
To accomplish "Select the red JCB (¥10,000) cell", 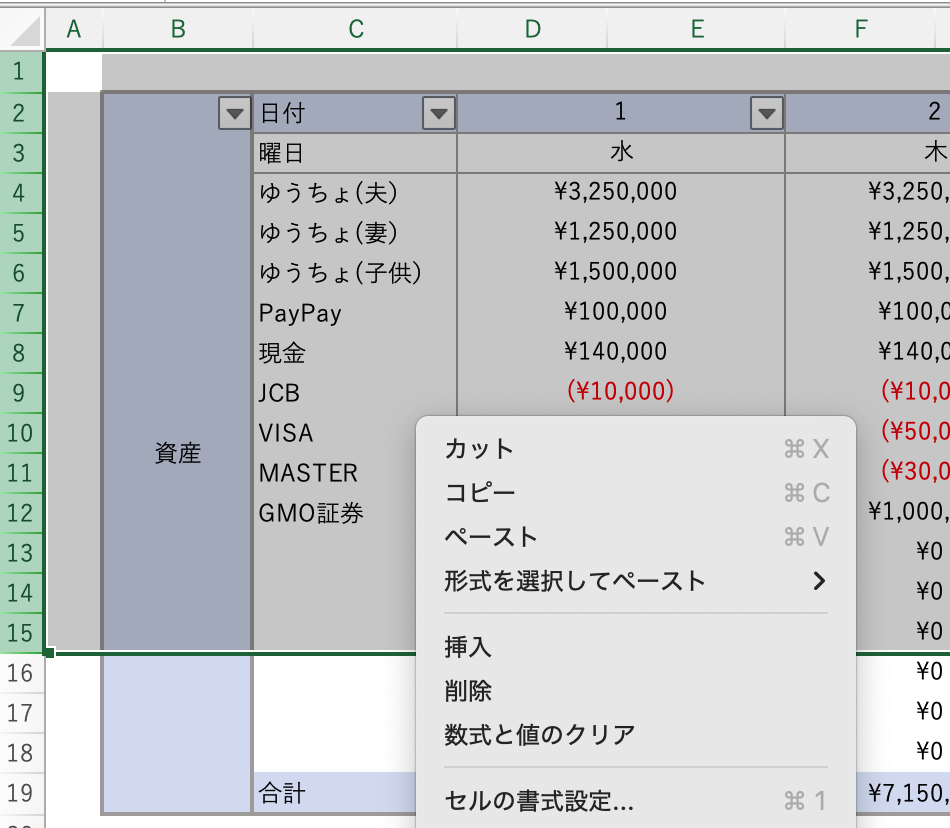I will coord(620,391).
